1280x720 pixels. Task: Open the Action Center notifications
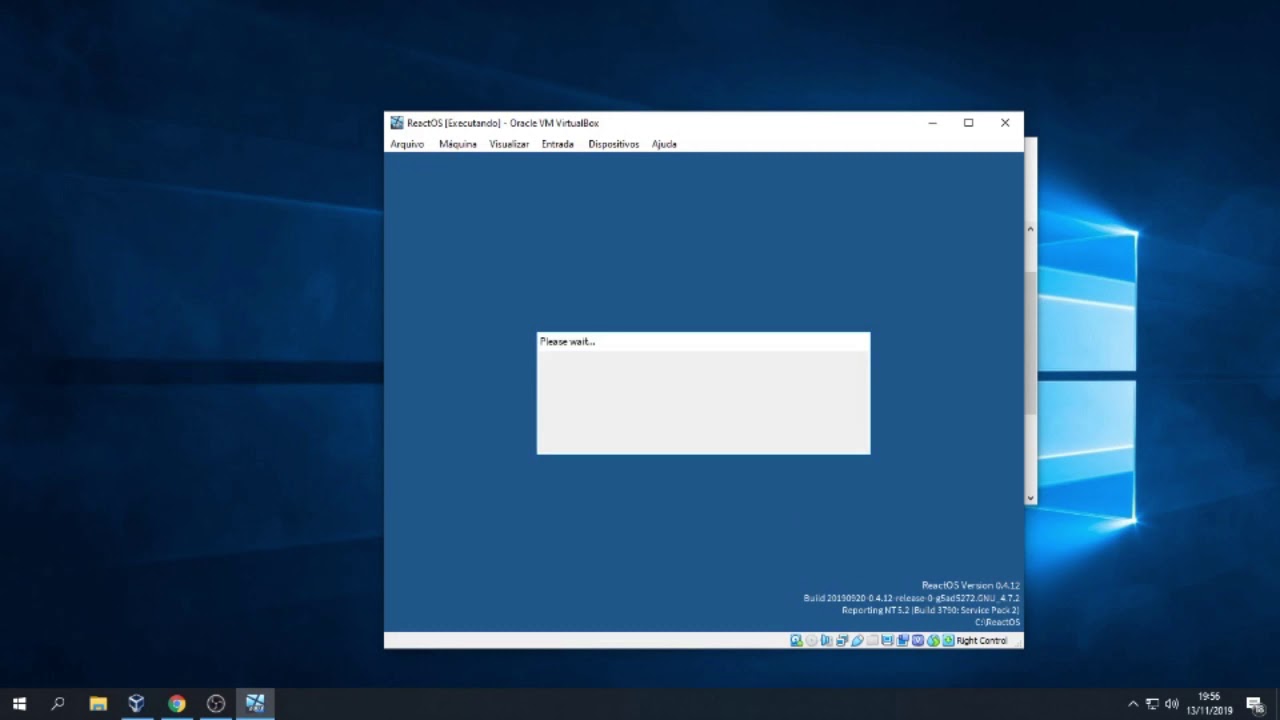(1255, 704)
